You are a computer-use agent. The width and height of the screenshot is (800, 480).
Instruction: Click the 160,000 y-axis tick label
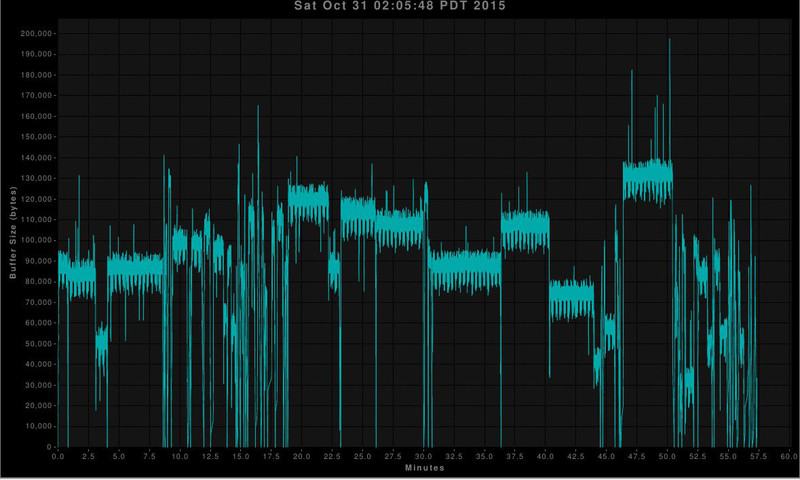[x=36, y=116]
